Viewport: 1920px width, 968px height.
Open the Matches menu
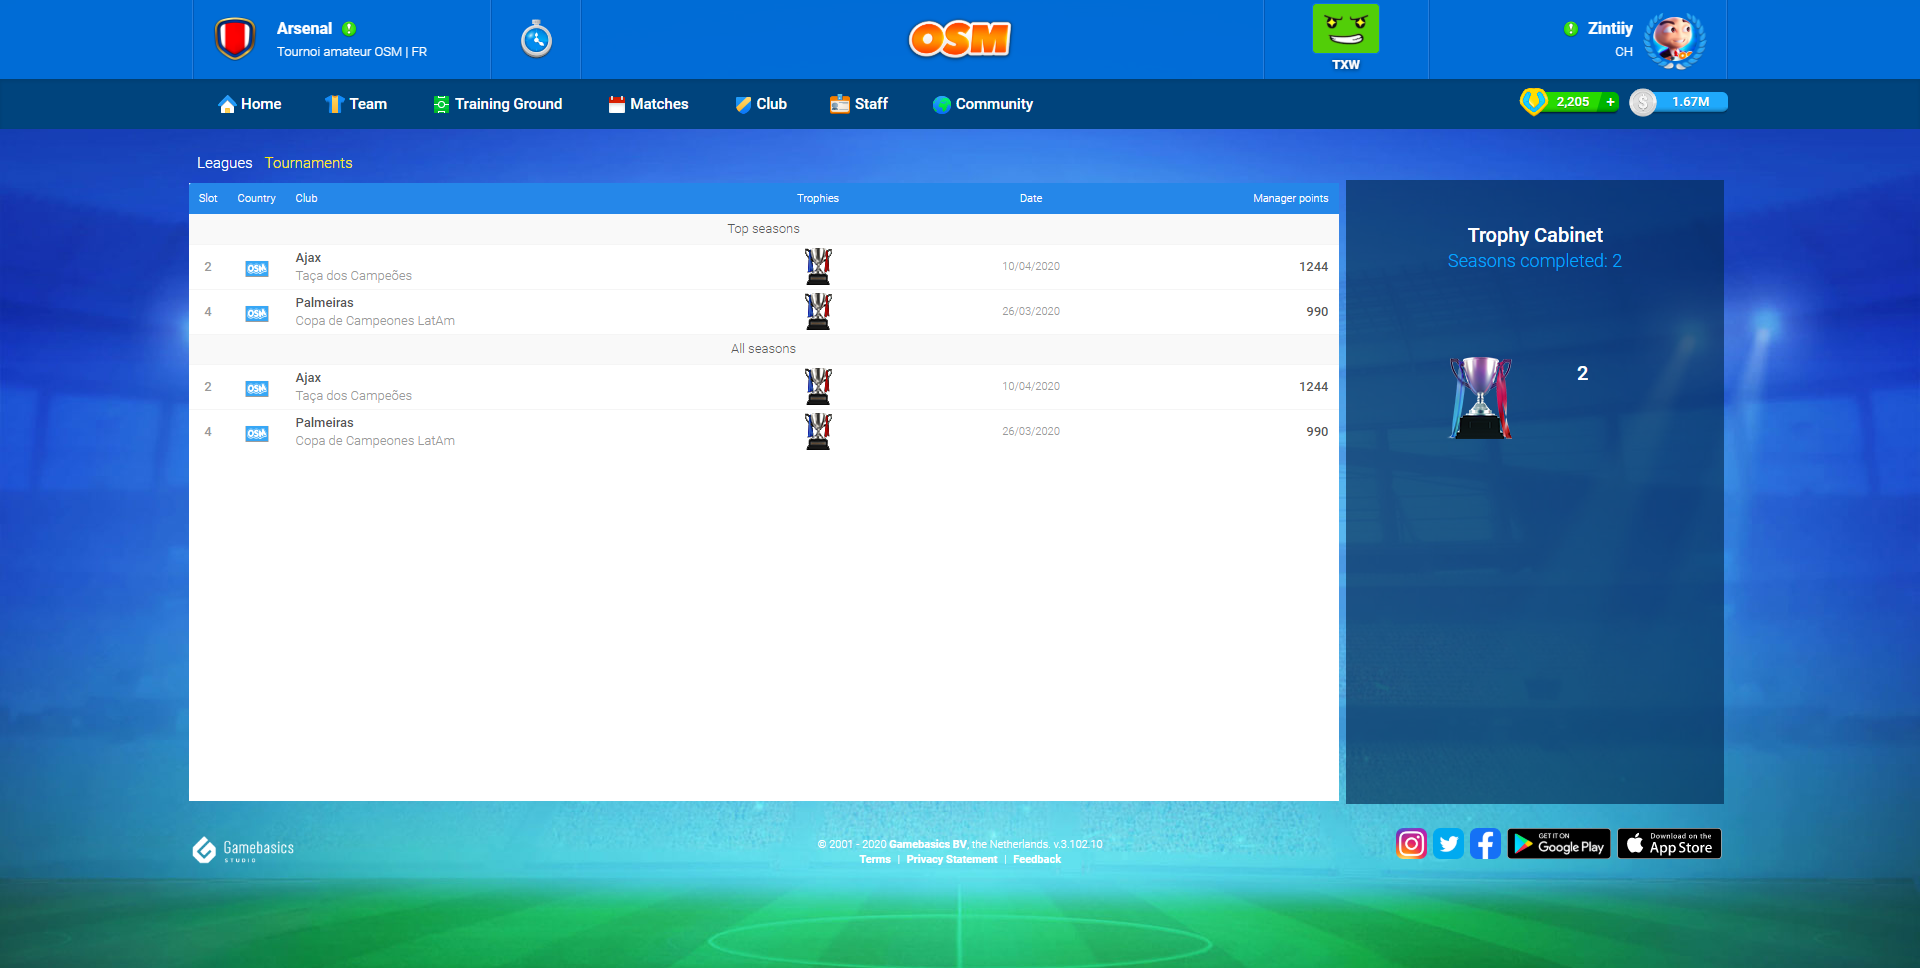tap(648, 104)
